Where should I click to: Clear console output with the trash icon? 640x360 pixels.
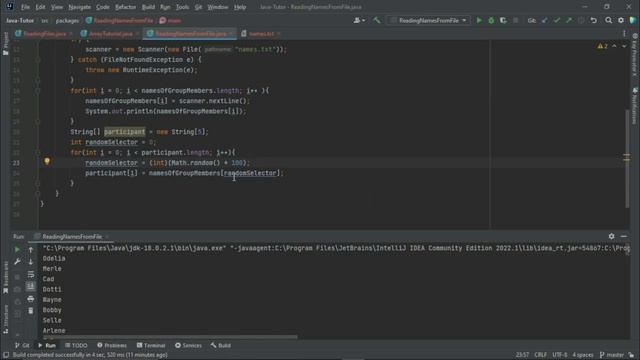(x=31, y=311)
